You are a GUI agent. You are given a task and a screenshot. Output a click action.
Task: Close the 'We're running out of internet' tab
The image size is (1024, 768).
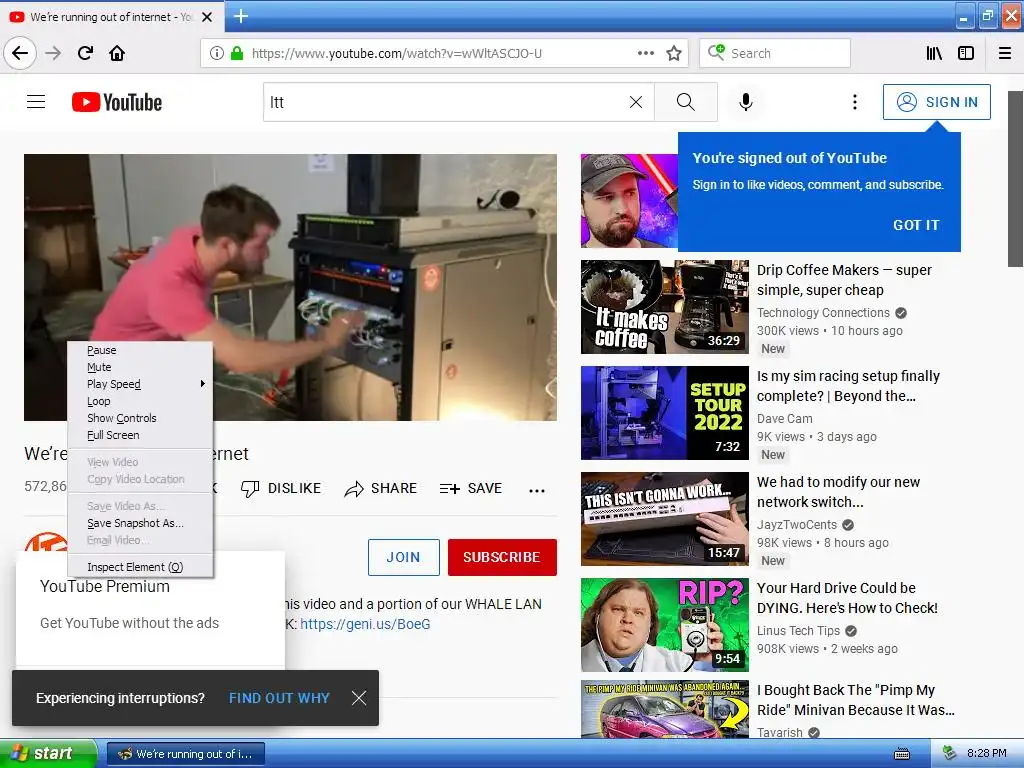(x=207, y=17)
